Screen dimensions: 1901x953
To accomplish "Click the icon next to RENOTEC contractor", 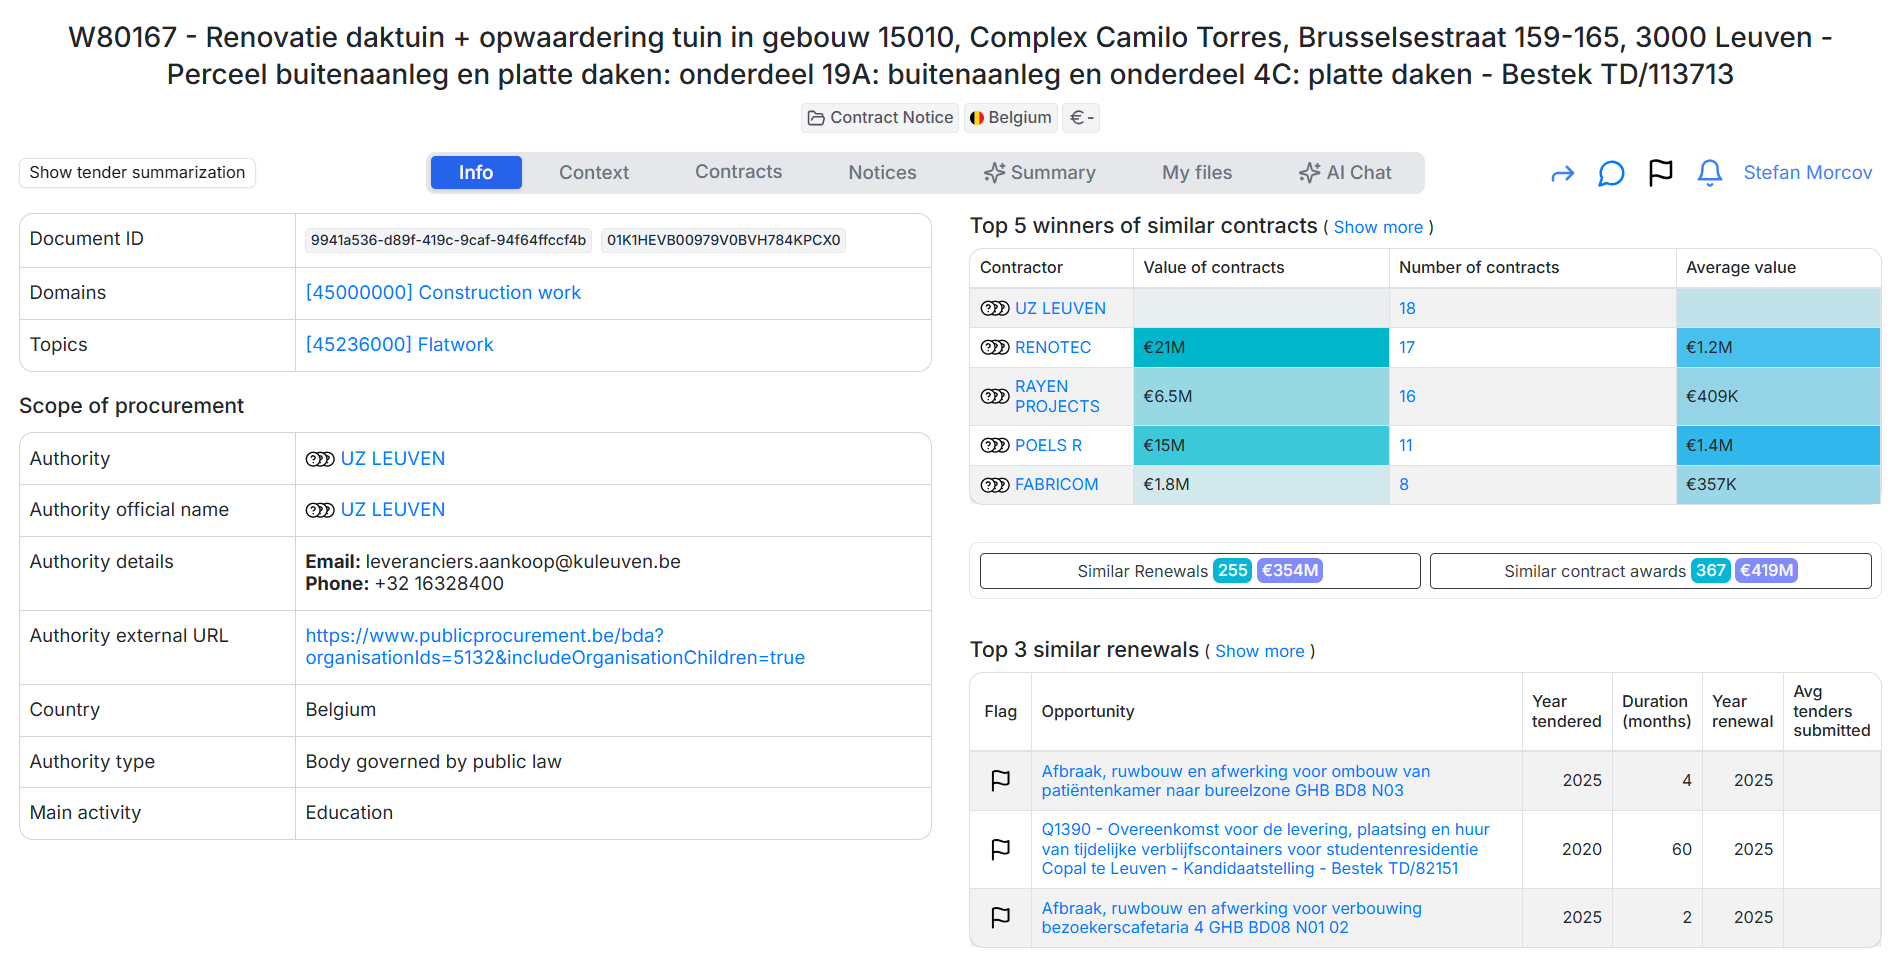I will point(995,347).
